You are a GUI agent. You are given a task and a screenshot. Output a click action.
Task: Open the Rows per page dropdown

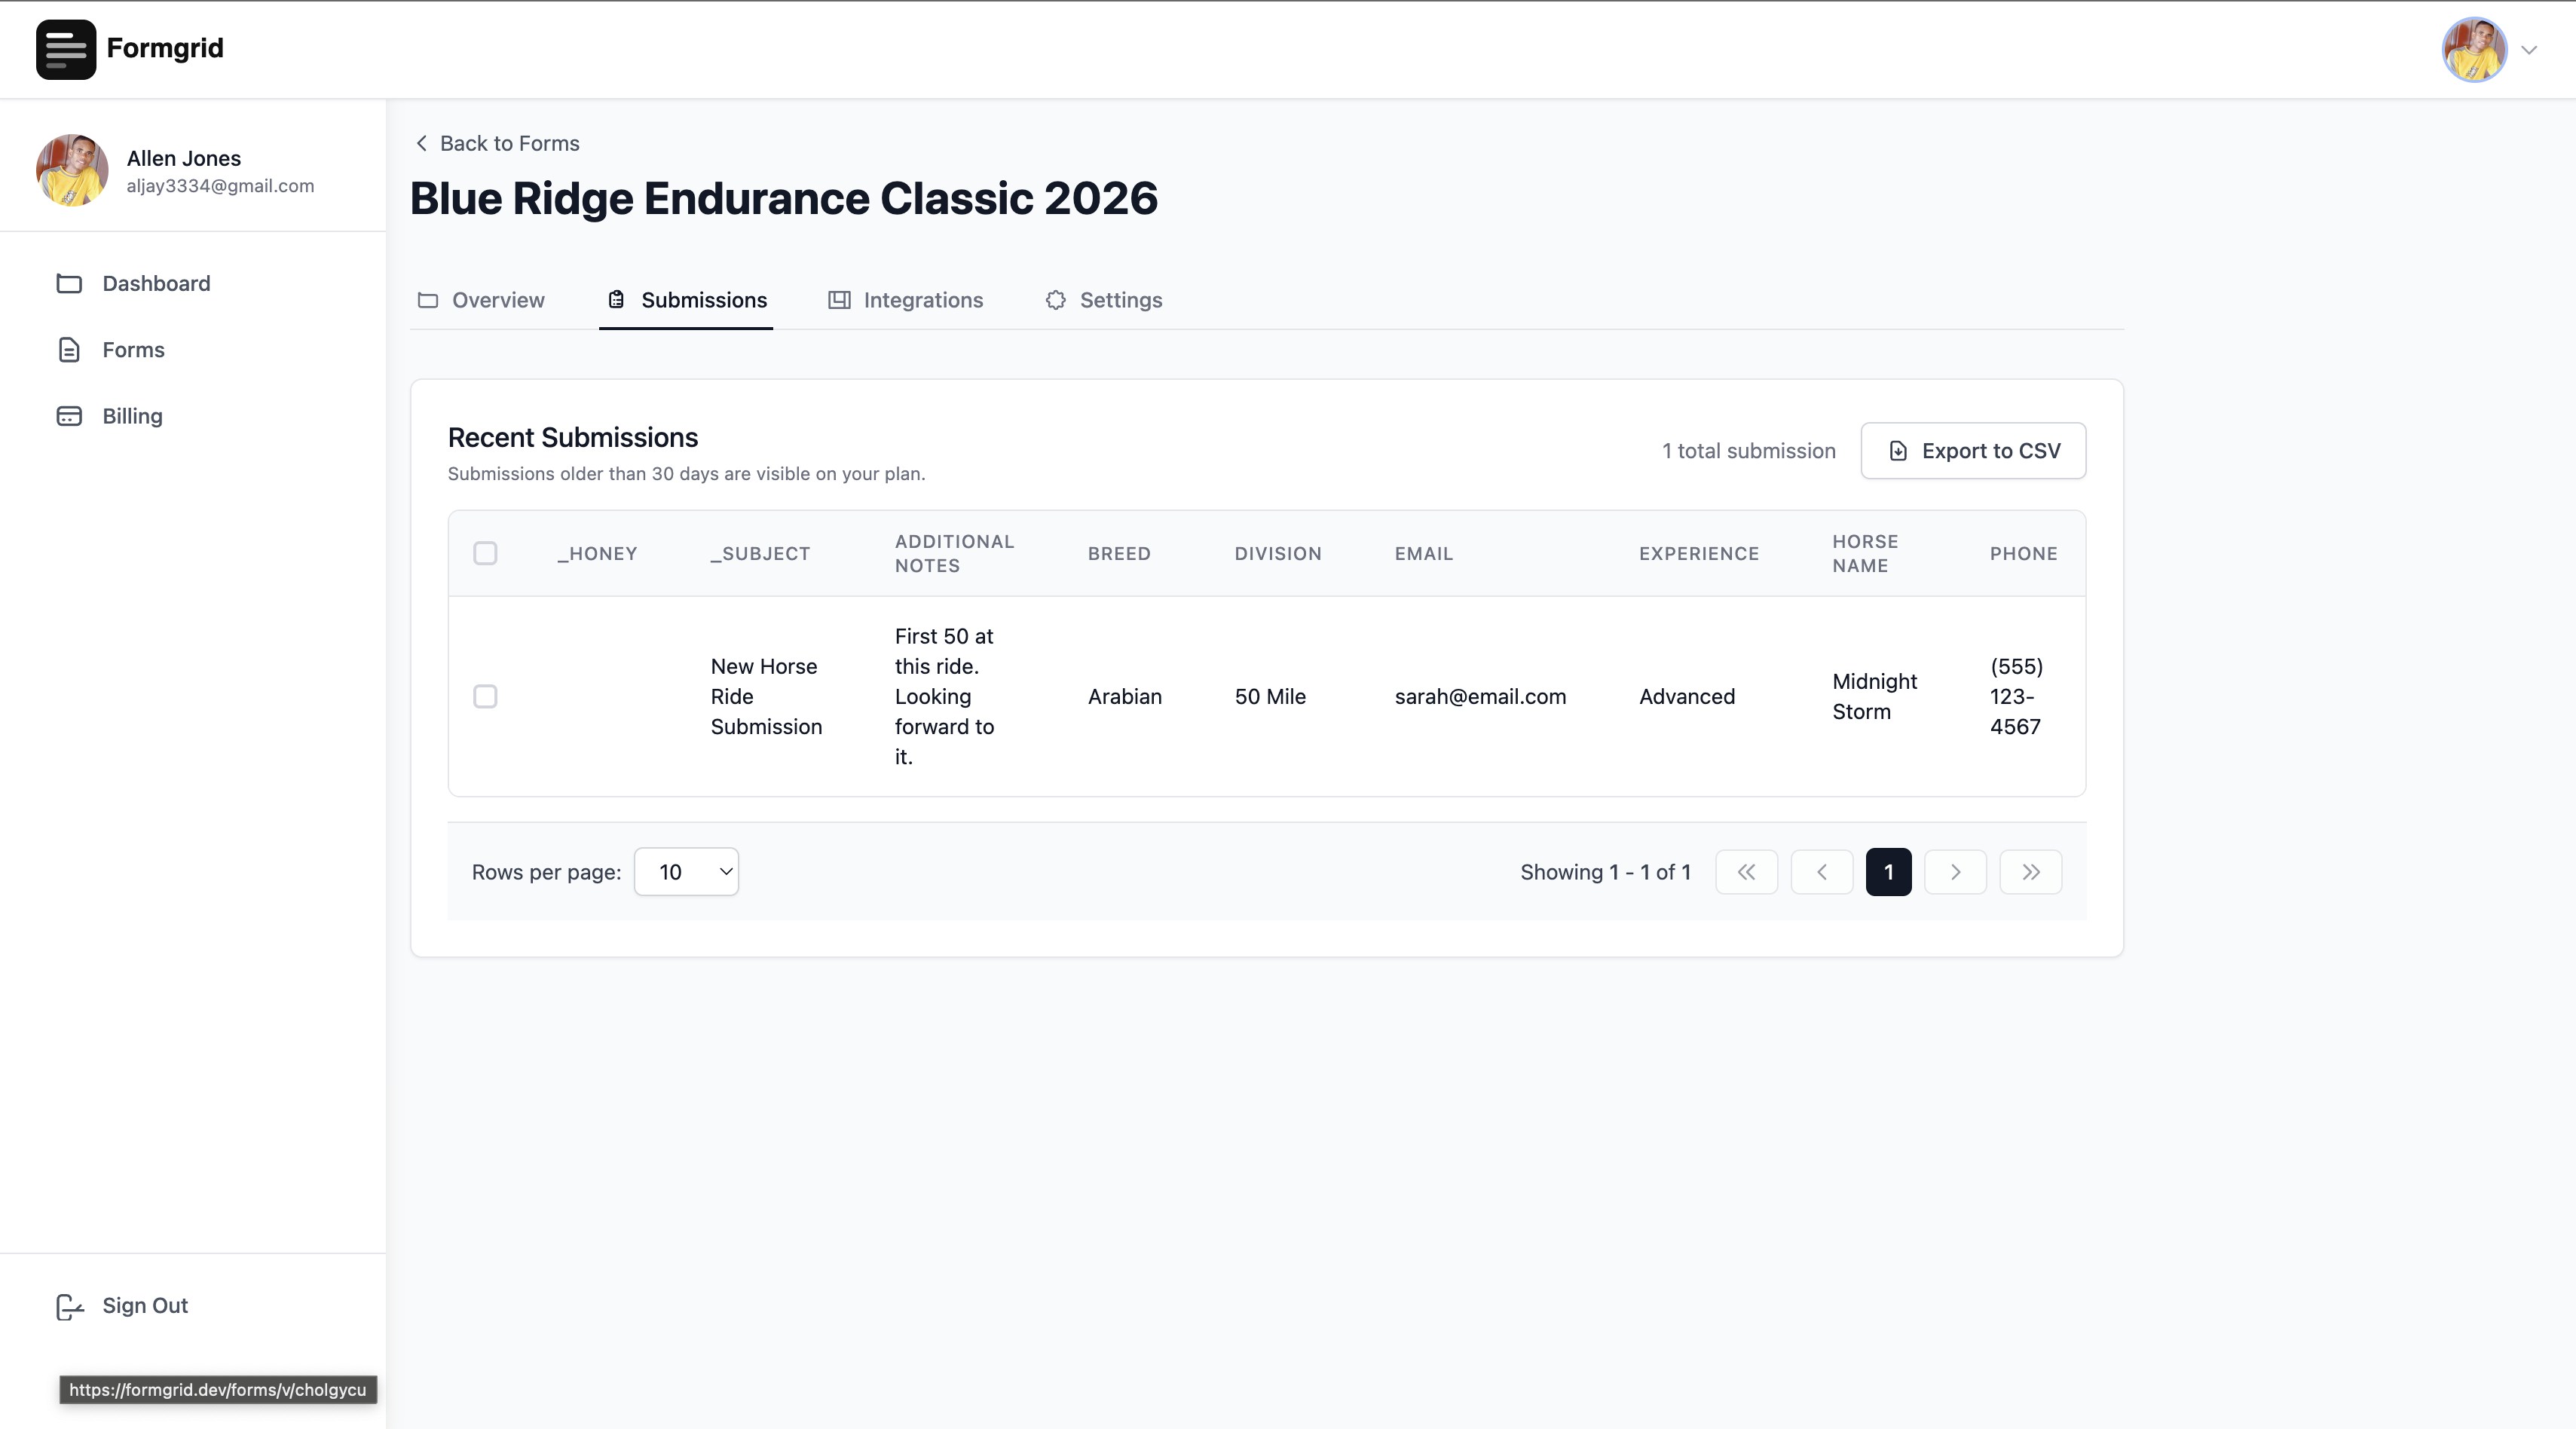coord(686,872)
